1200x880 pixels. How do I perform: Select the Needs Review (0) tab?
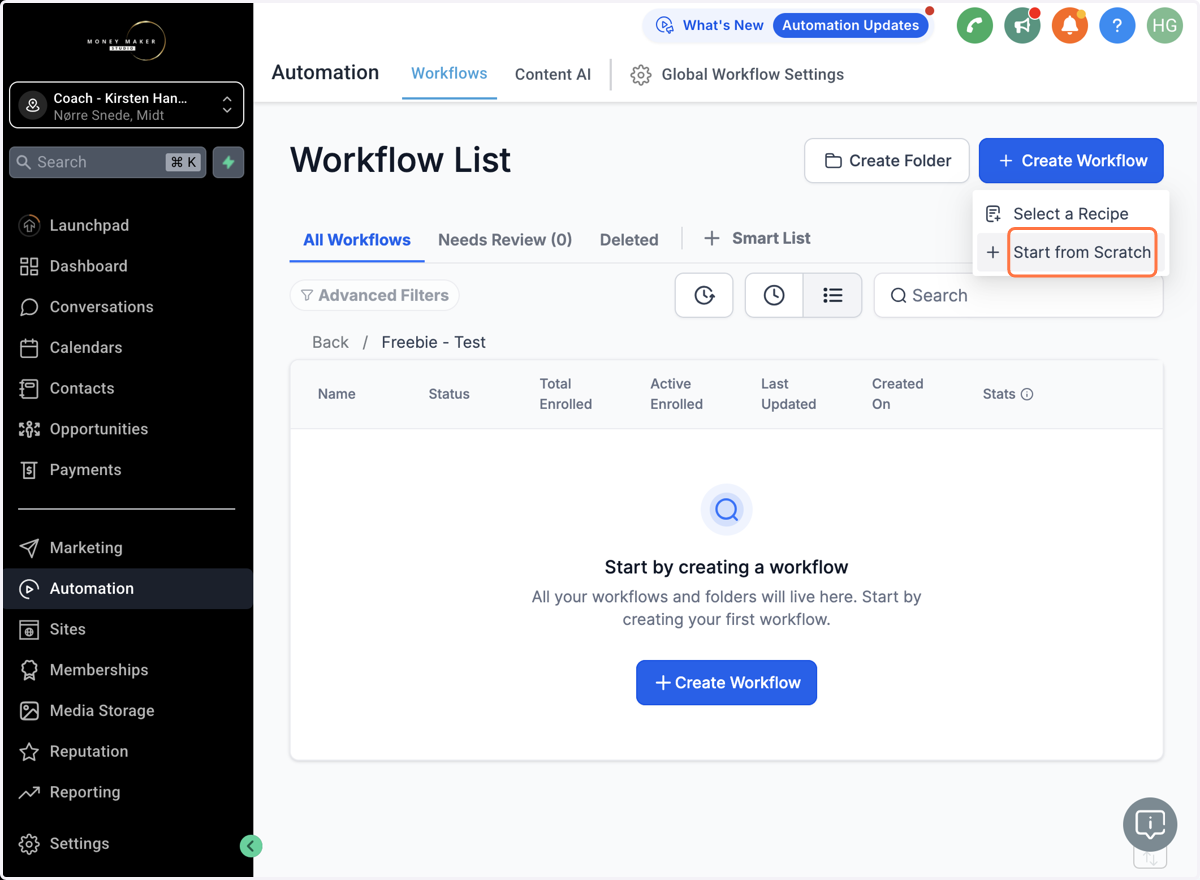point(505,240)
